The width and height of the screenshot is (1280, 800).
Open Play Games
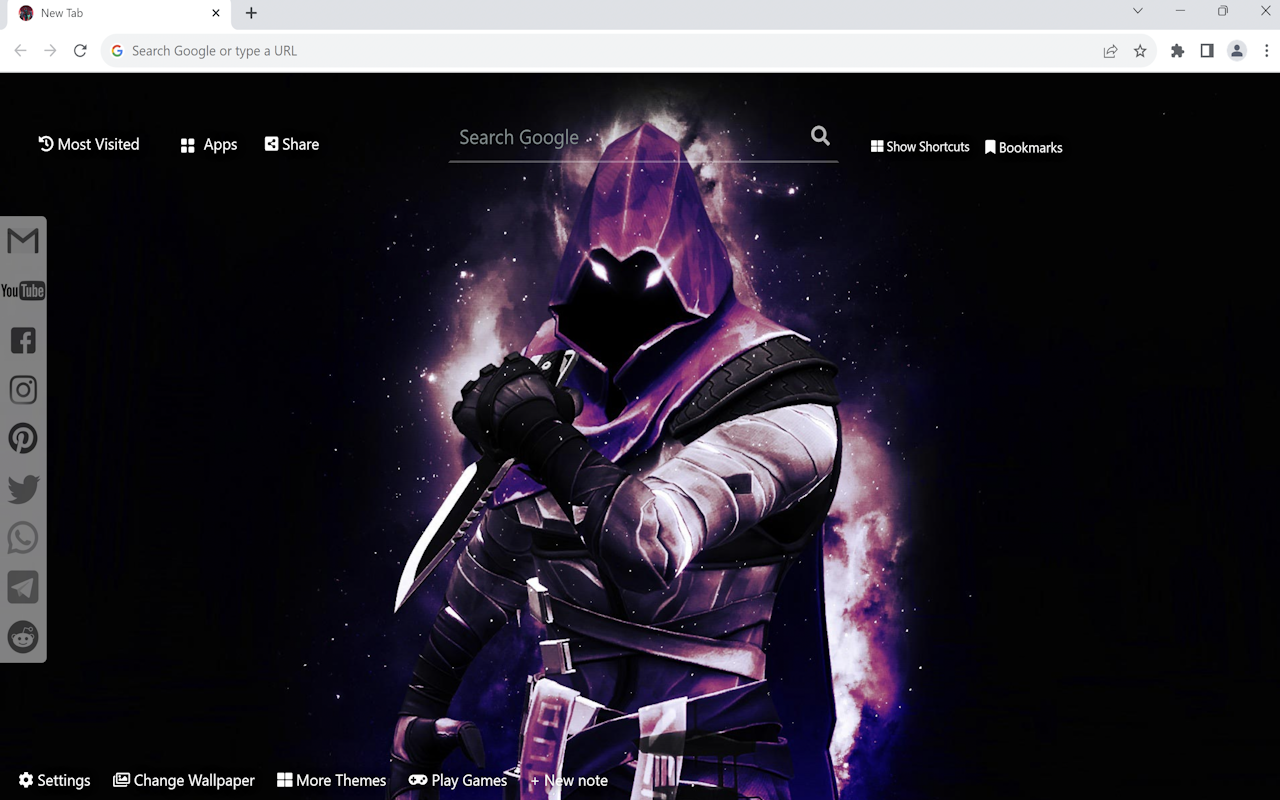458,780
